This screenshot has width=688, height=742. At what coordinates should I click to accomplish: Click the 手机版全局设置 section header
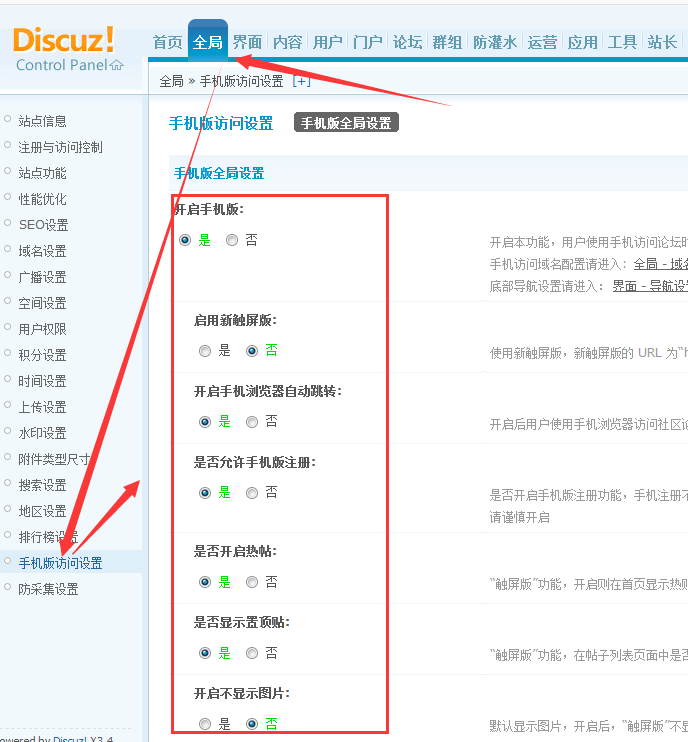tap(219, 173)
